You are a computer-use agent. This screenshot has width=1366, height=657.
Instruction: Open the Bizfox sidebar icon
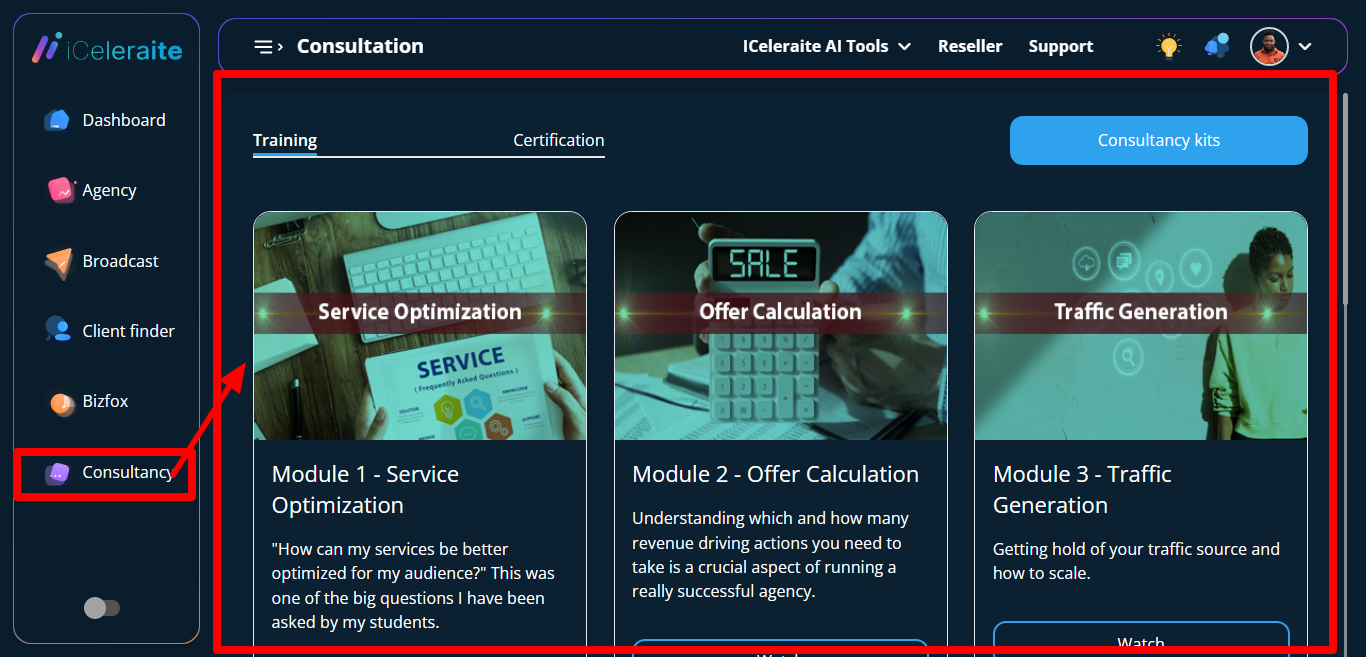coord(62,403)
